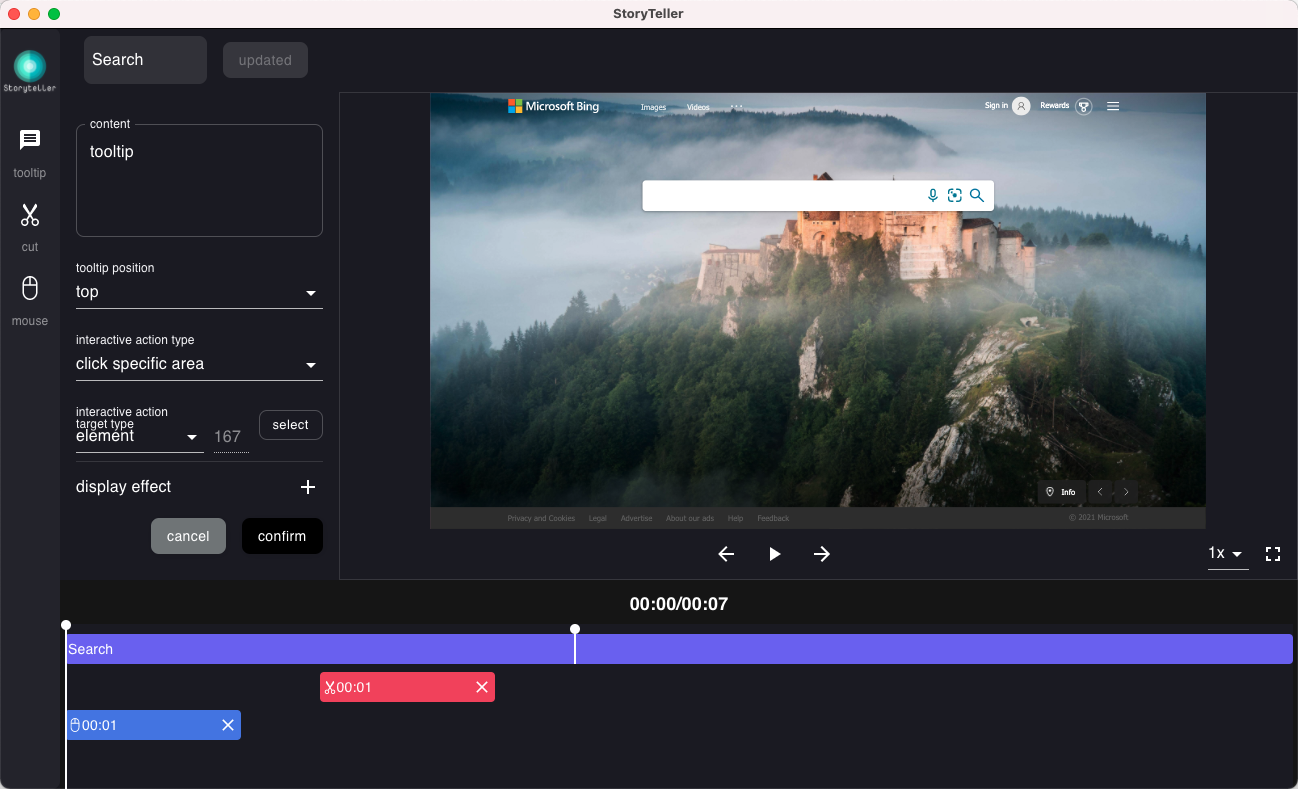Click the Help footer link
1298x789 pixels.
[735, 518]
